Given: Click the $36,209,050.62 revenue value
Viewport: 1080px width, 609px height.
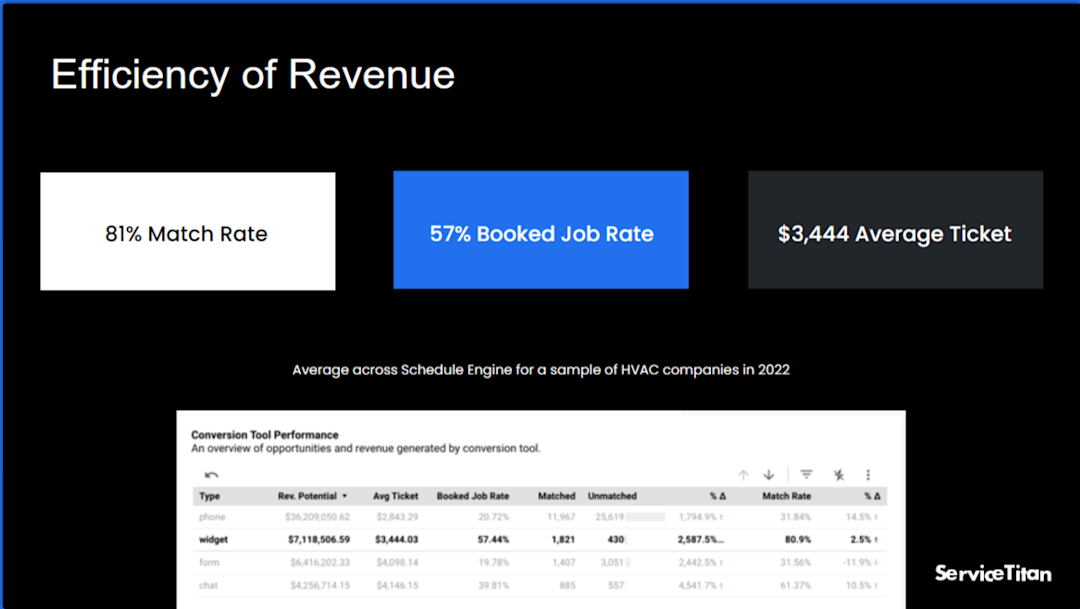Looking at the screenshot, I should (318, 517).
